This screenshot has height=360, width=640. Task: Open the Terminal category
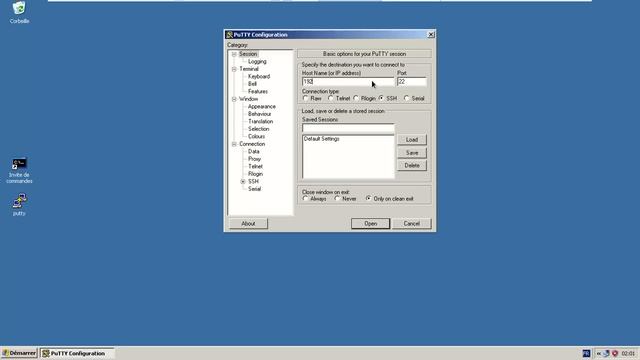[249, 69]
